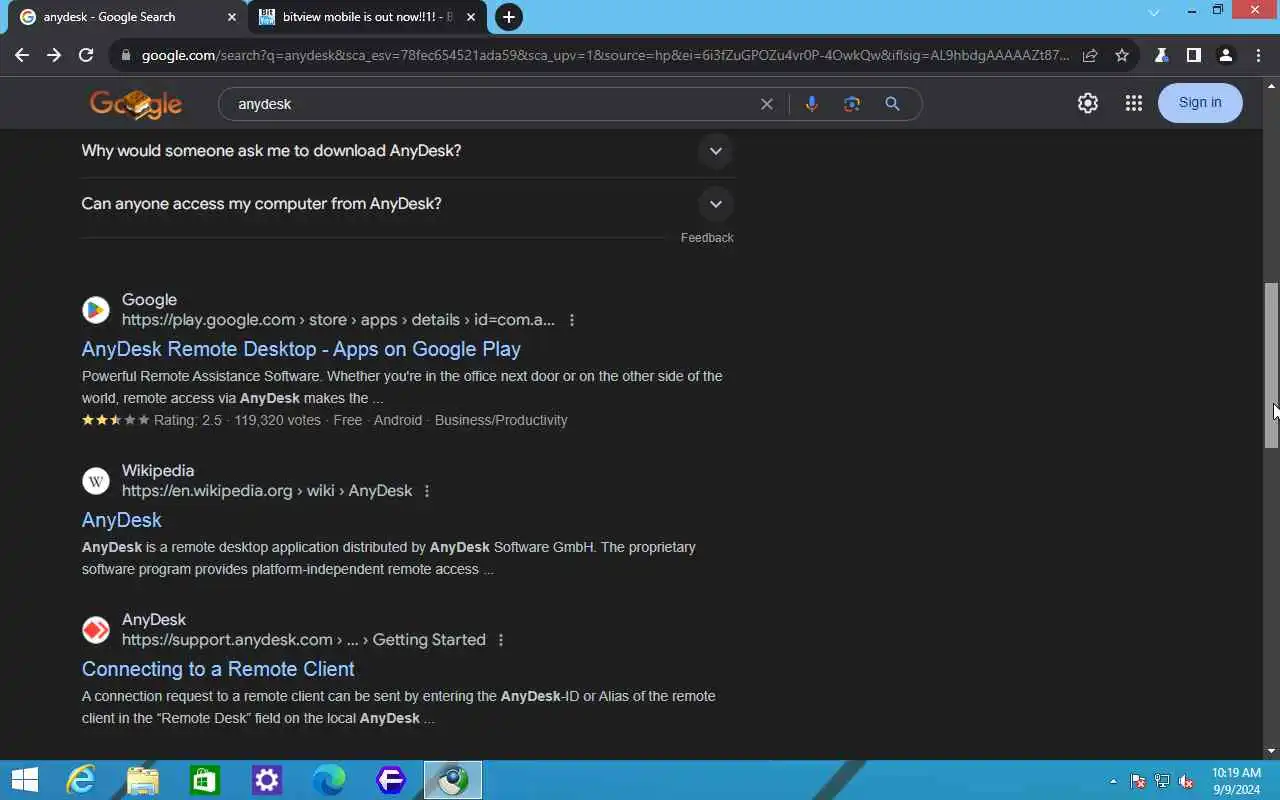Go to Google home via logo
The height and width of the screenshot is (800, 1280).
(x=136, y=104)
